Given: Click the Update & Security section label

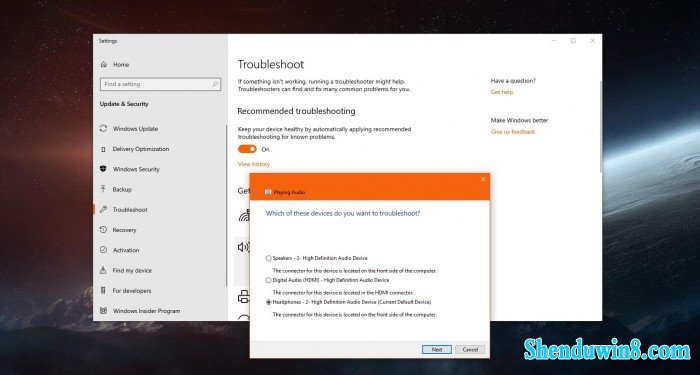Looking at the screenshot, I should [x=124, y=104].
